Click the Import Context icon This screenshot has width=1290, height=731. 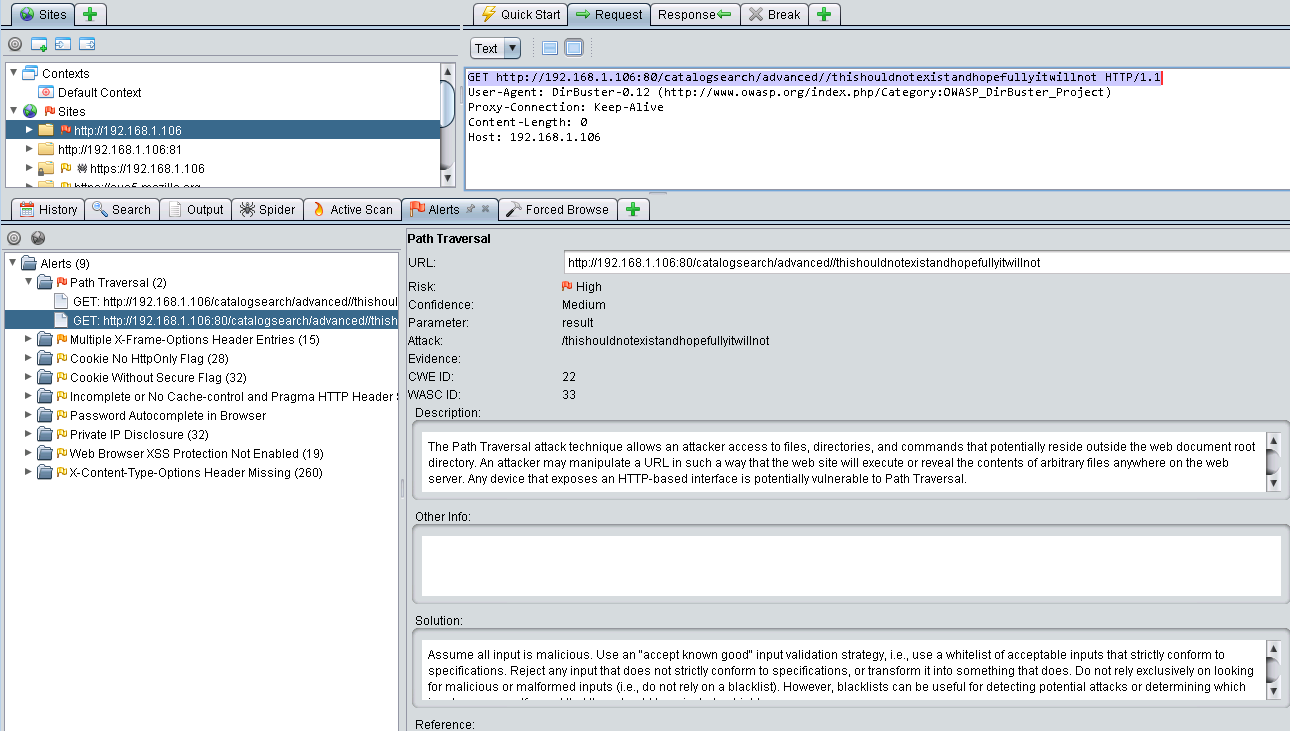click(63, 45)
